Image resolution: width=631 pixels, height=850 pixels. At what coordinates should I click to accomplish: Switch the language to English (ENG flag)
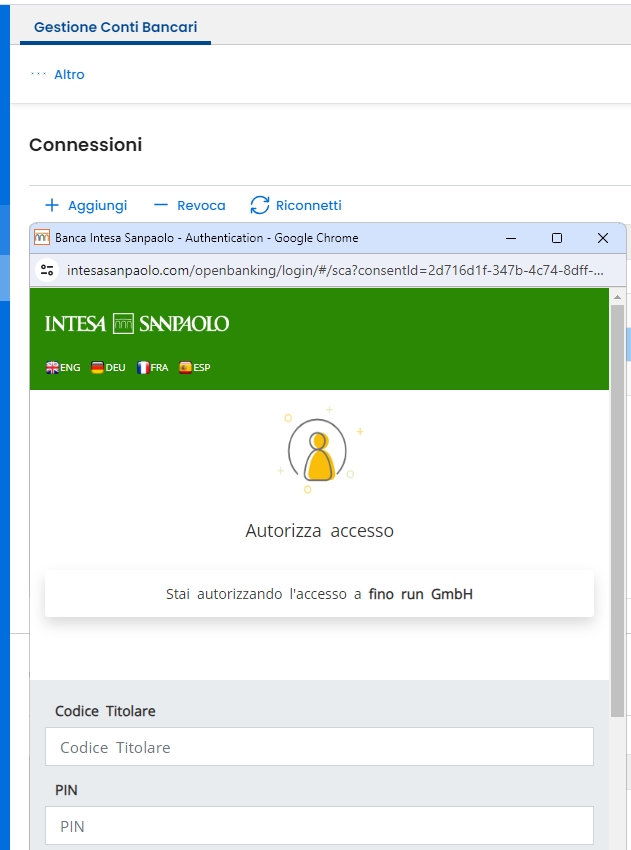click(63, 368)
